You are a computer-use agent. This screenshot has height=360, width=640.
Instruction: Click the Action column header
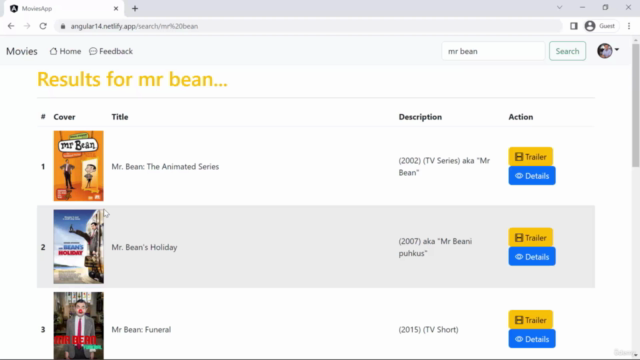[x=521, y=117]
